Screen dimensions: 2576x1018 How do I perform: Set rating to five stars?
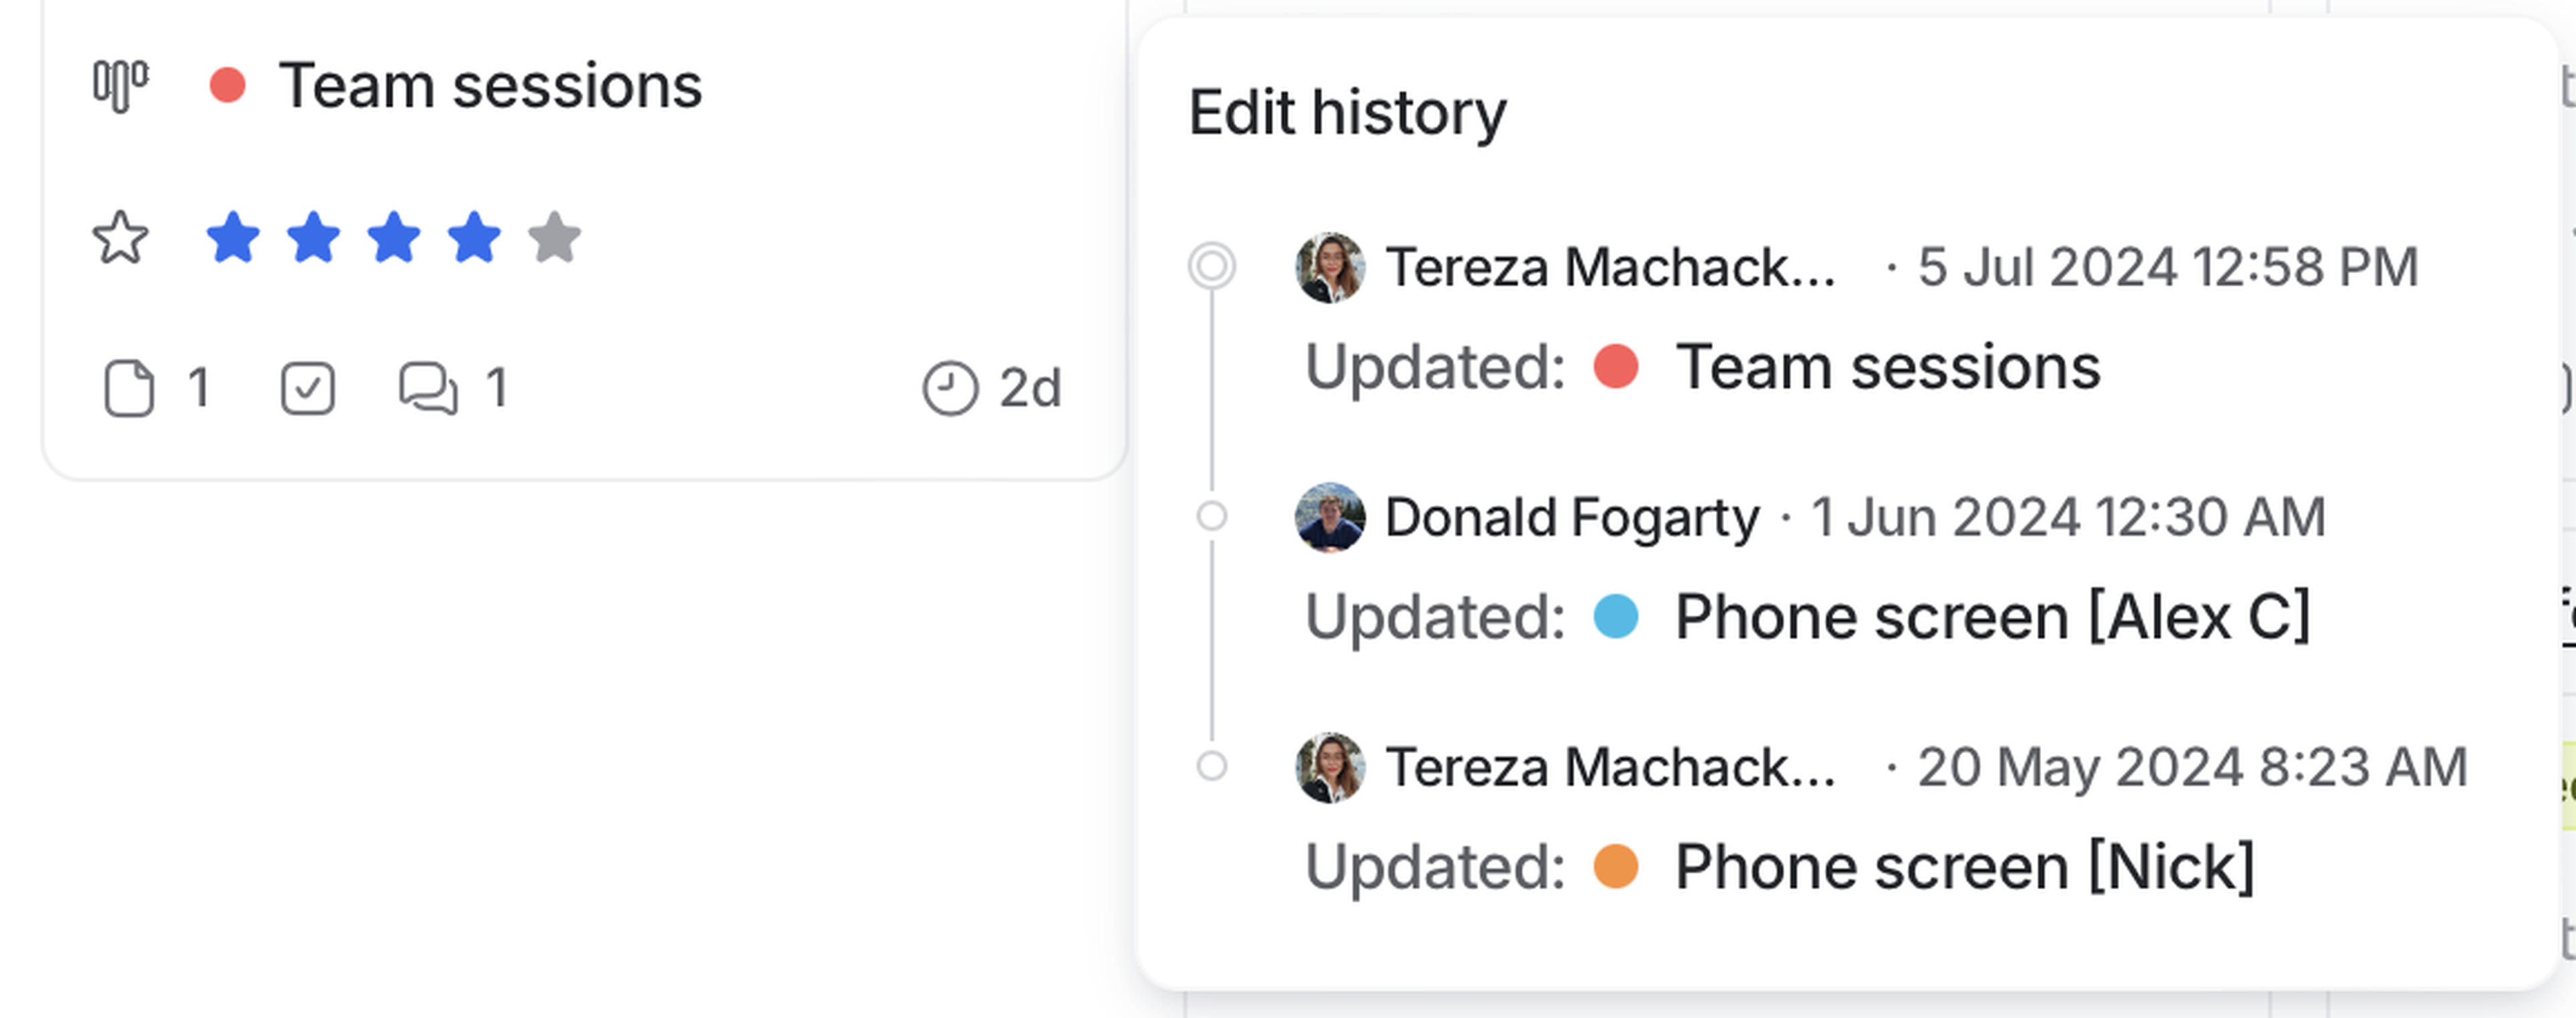pyautogui.click(x=555, y=238)
